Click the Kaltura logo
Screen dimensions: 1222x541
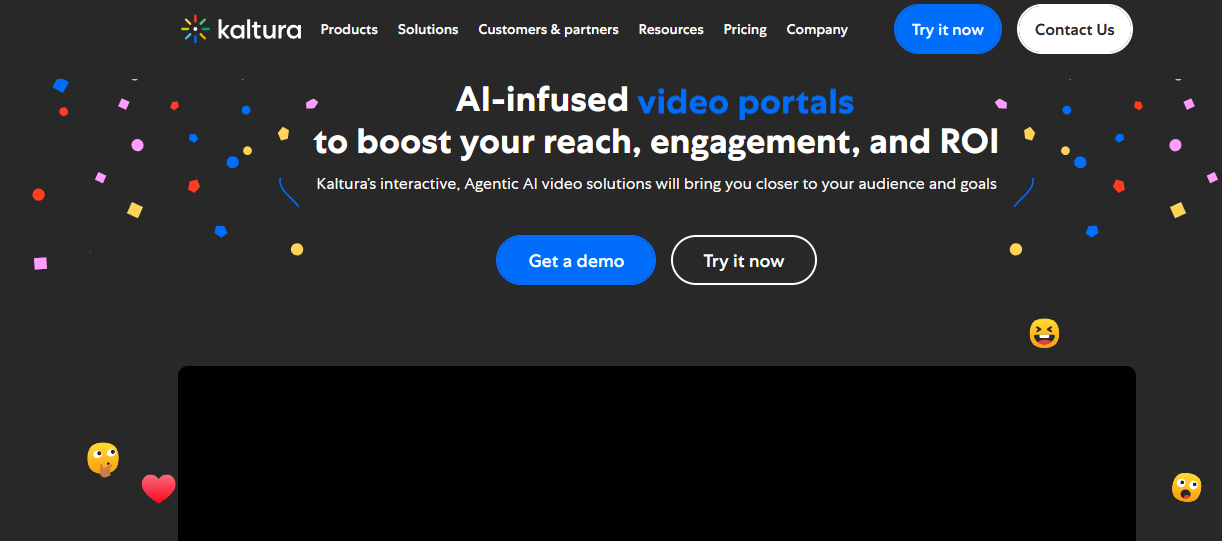[241, 29]
